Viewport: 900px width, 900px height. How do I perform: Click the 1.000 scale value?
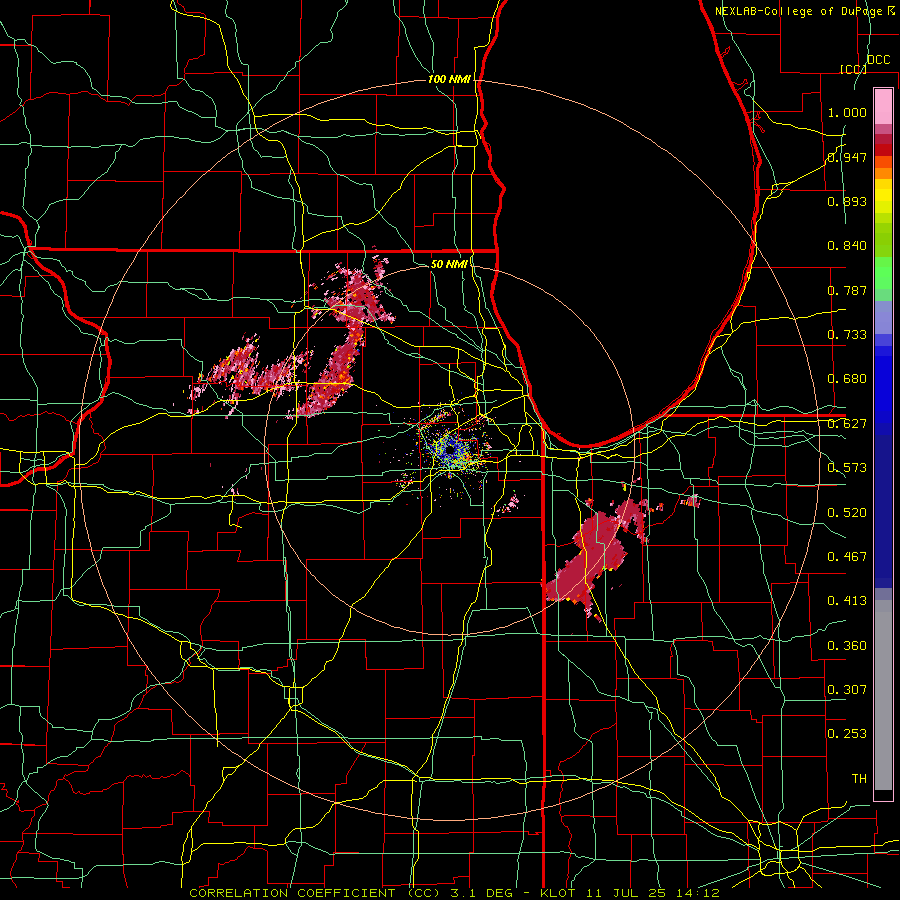click(847, 112)
